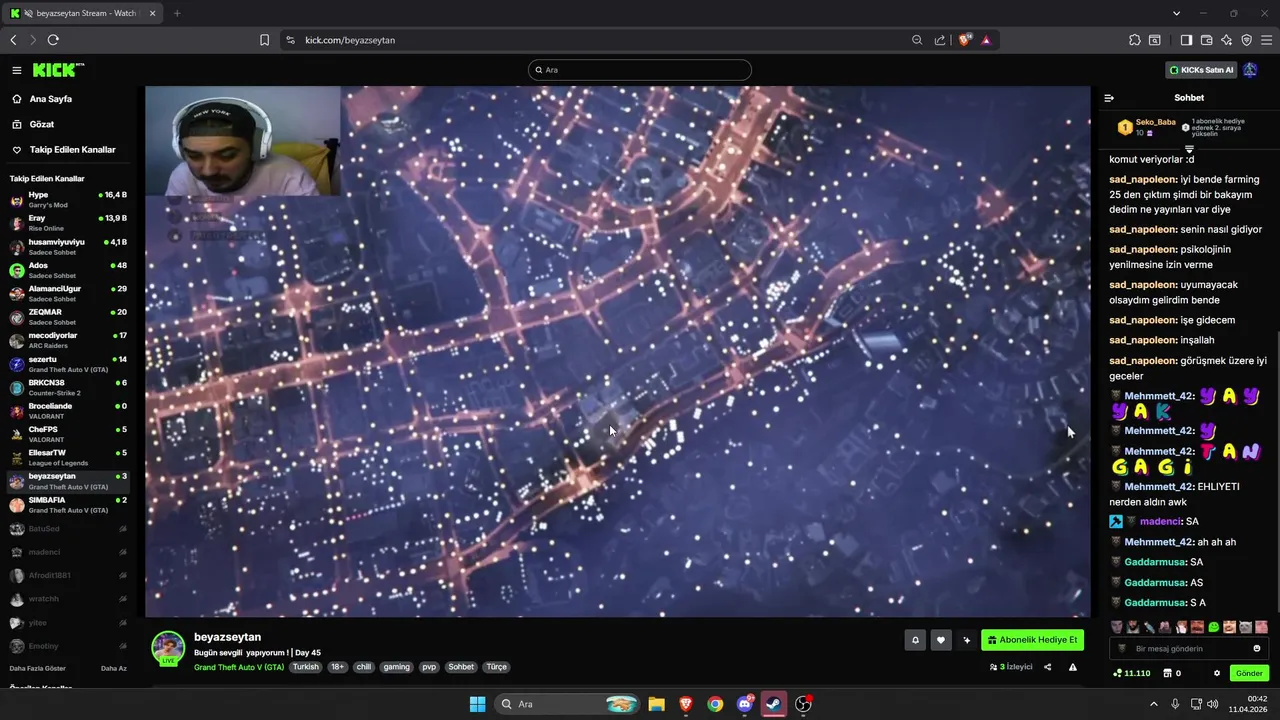The height and width of the screenshot is (720, 1280).
Task: Open the emoji picker in the chat box
Action: [1257, 648]
